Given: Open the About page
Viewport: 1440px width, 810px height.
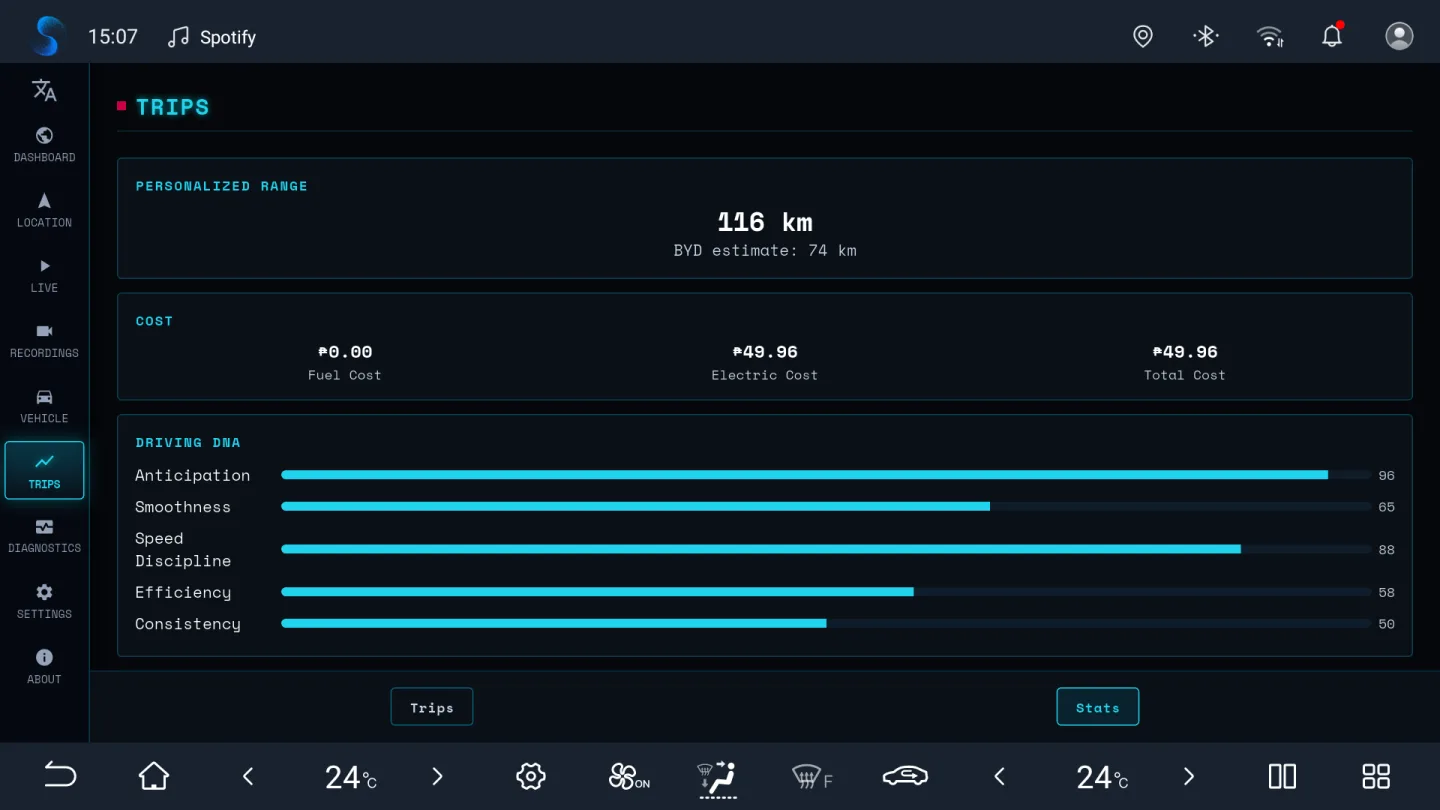Looking at the screenshot, I should coord(44,666).
